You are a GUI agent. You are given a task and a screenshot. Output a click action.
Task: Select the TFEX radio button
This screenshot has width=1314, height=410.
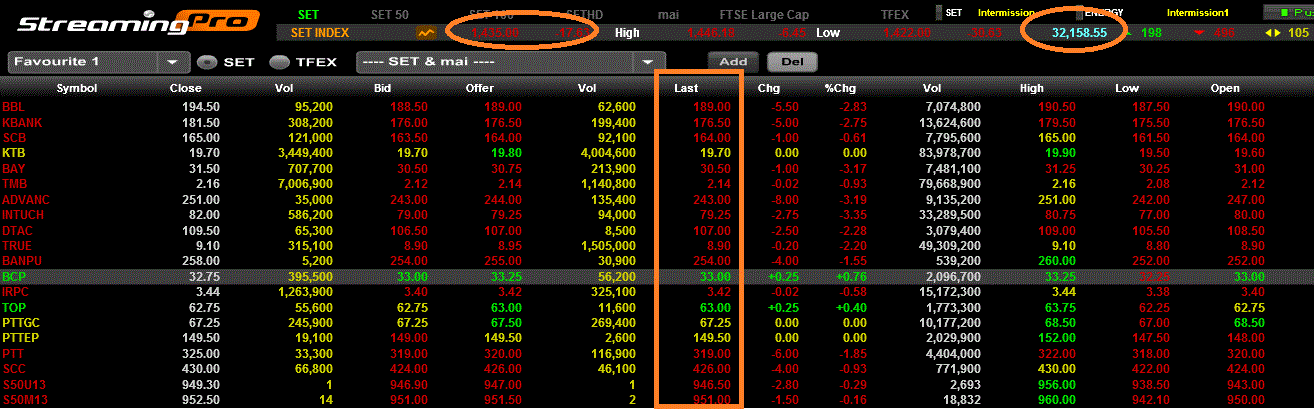coord(279,61)
